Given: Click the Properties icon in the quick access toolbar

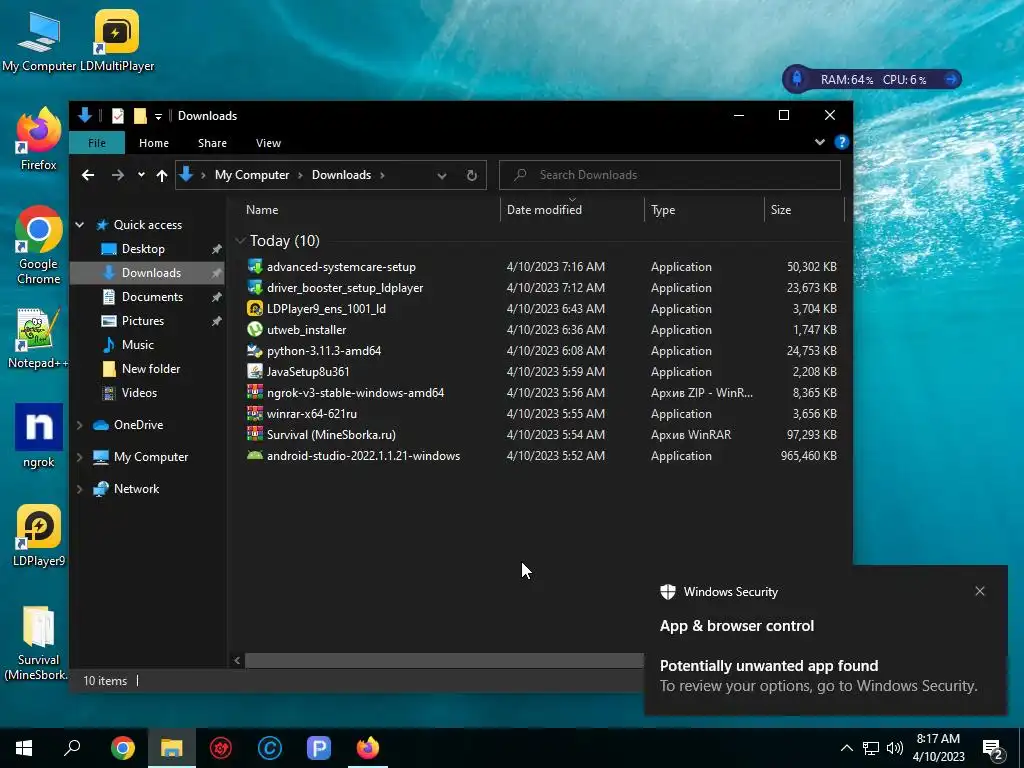Looking at the screenshot, I should point(118,116).
